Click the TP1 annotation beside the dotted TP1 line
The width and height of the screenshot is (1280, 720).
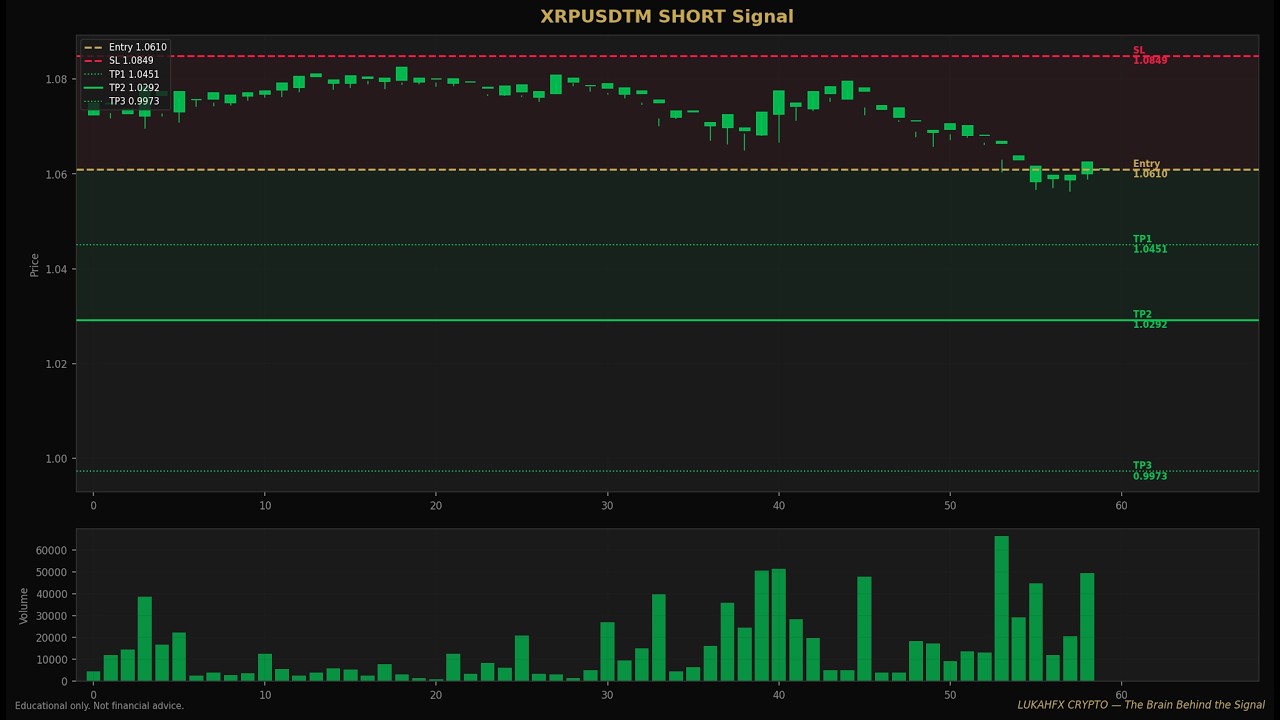[1150, 244]
